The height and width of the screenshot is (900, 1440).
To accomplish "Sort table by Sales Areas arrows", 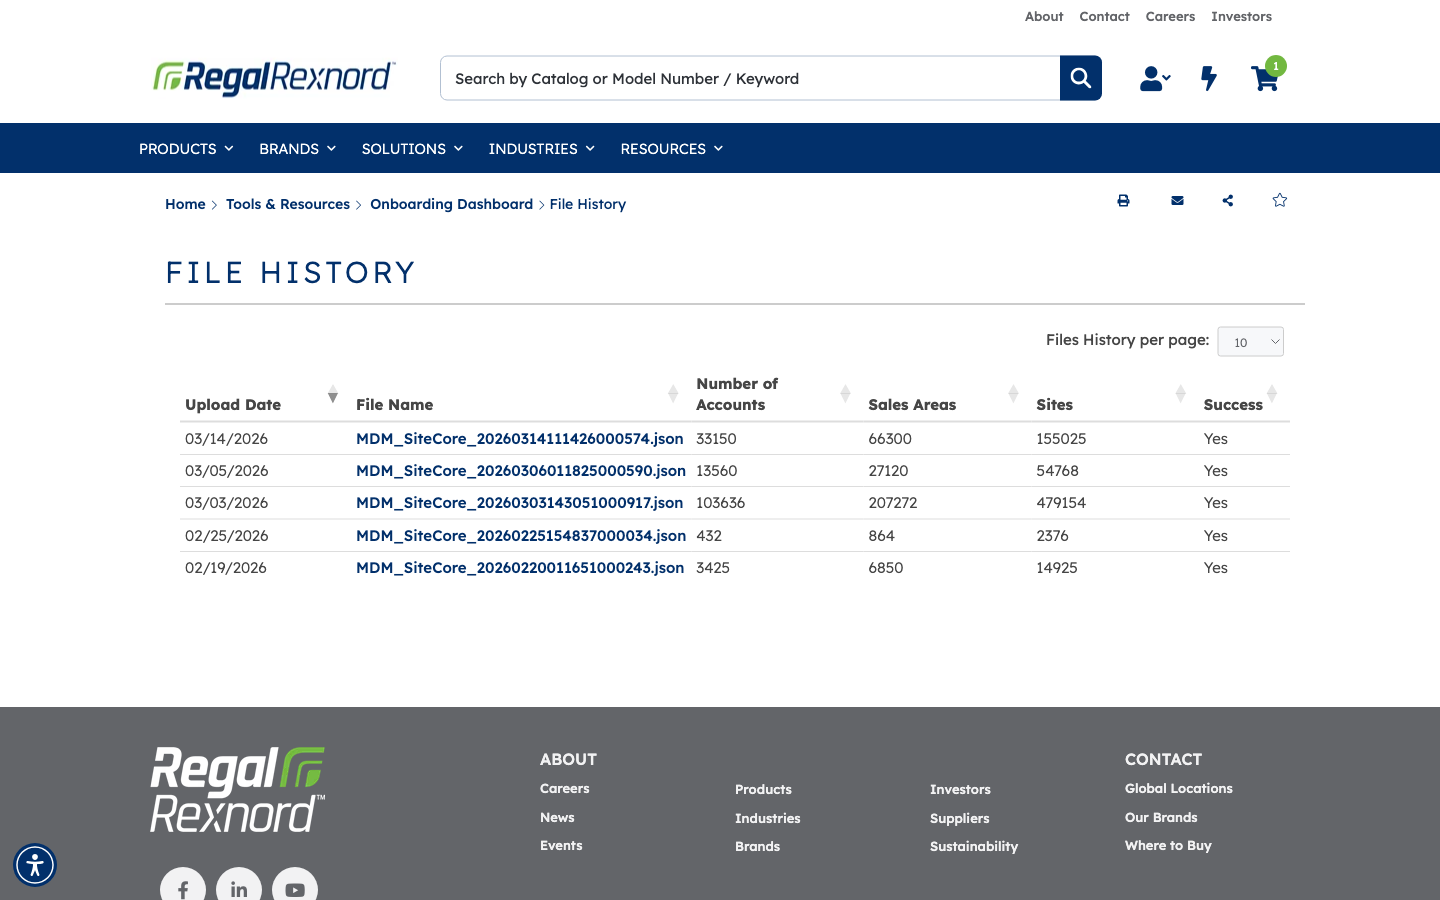I will tap(1013, 395).
